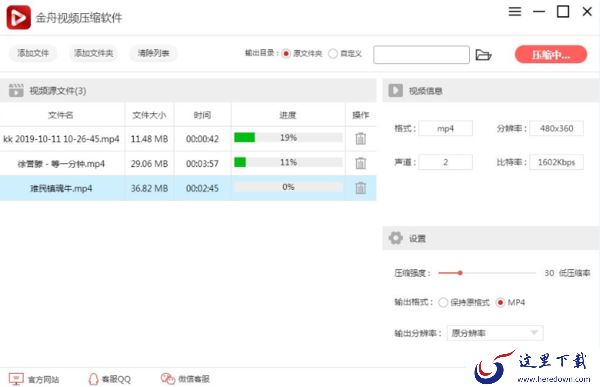This screenshot has width=600, height=387.
Task: Click the 格式 mp4 field
Action: coord(445,128)
